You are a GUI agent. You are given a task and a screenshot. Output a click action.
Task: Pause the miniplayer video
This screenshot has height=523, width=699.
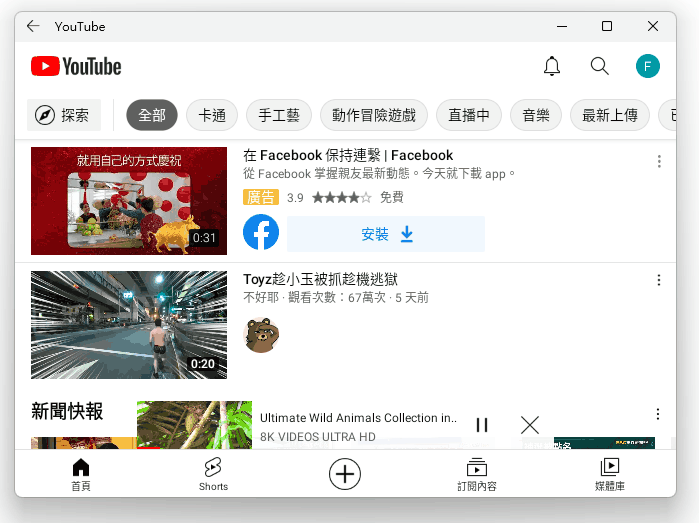(482, 425)
